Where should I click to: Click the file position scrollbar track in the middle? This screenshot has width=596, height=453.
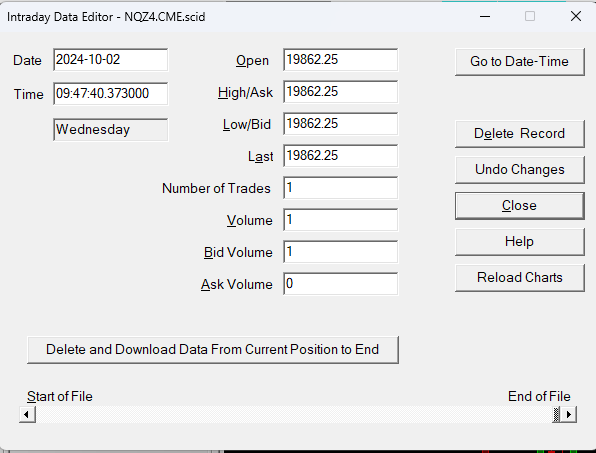pyautogui.click(x=294, y=414)
